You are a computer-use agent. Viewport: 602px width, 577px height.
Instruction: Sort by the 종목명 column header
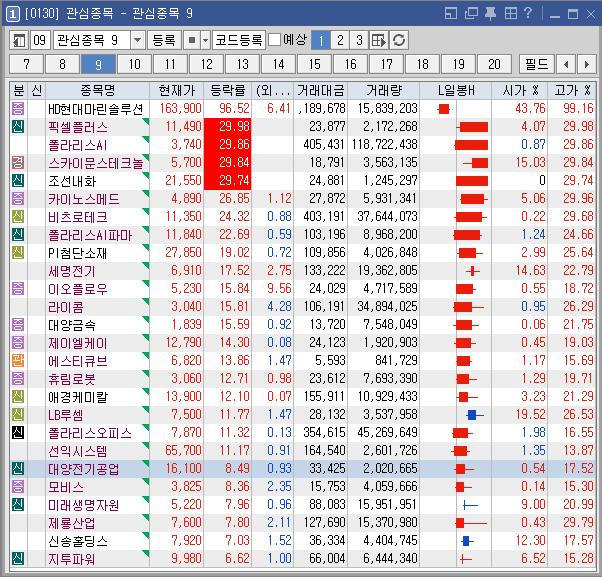tap(98, 91)
